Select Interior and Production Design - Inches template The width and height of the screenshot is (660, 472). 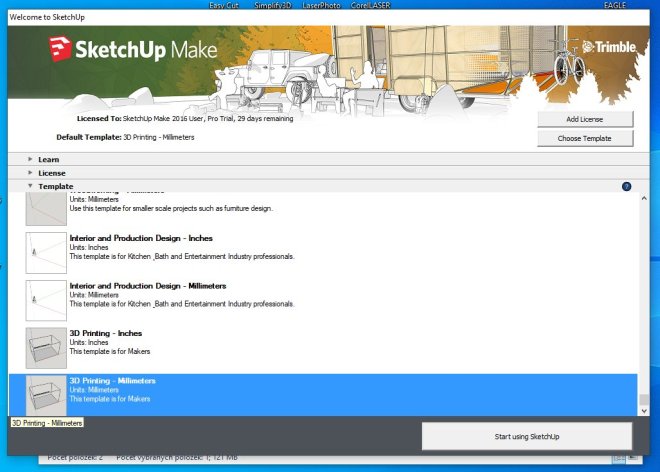pos(322,253)
